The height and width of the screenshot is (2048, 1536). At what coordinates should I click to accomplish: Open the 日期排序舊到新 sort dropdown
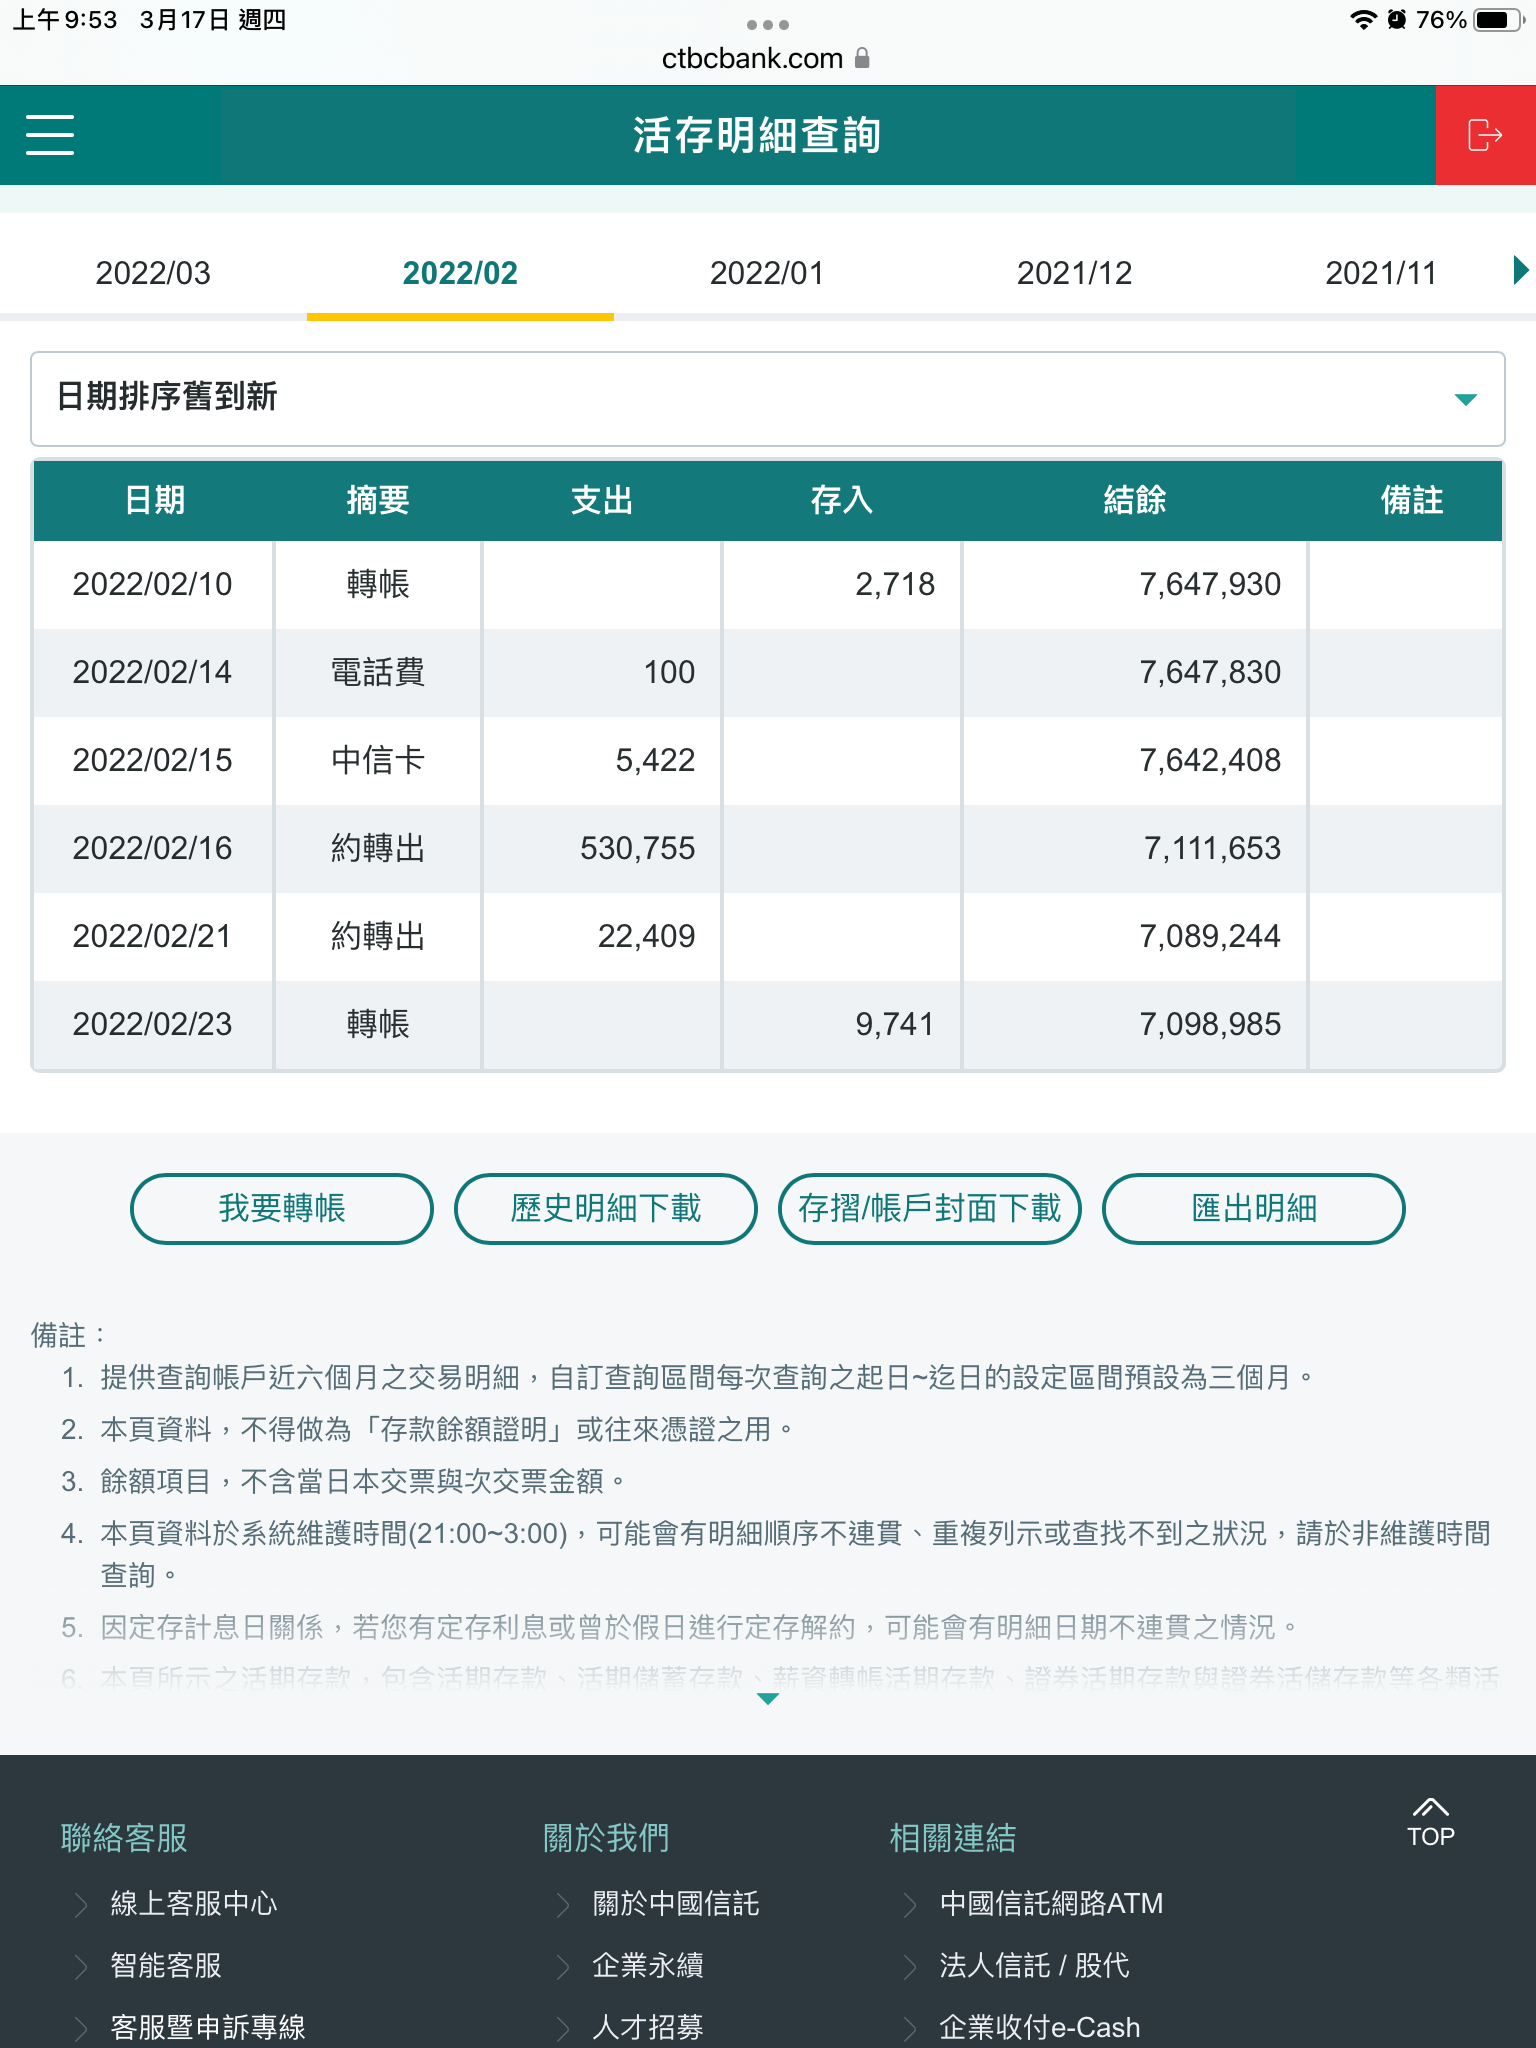767,398
